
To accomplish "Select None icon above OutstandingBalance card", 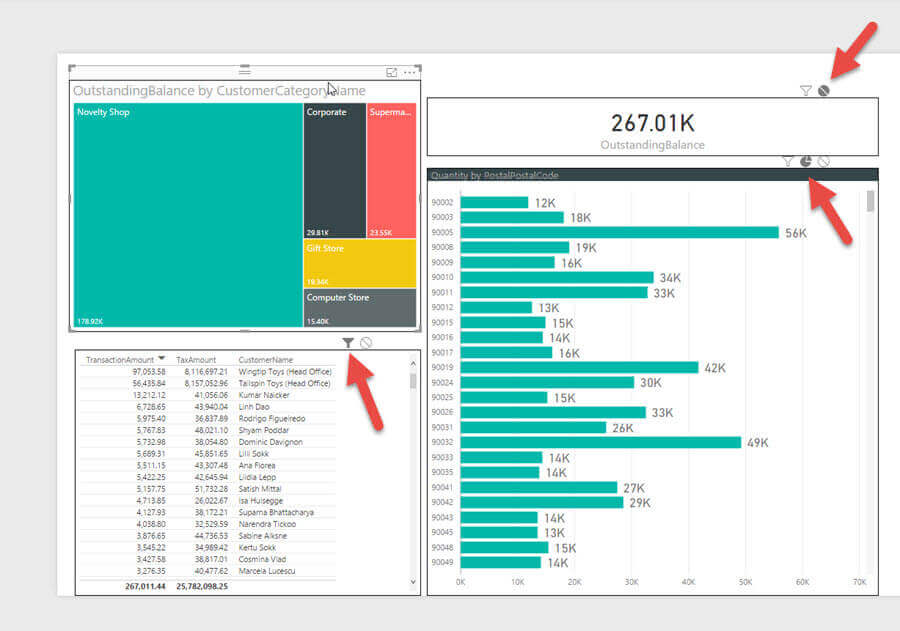I will pos(824,91).
